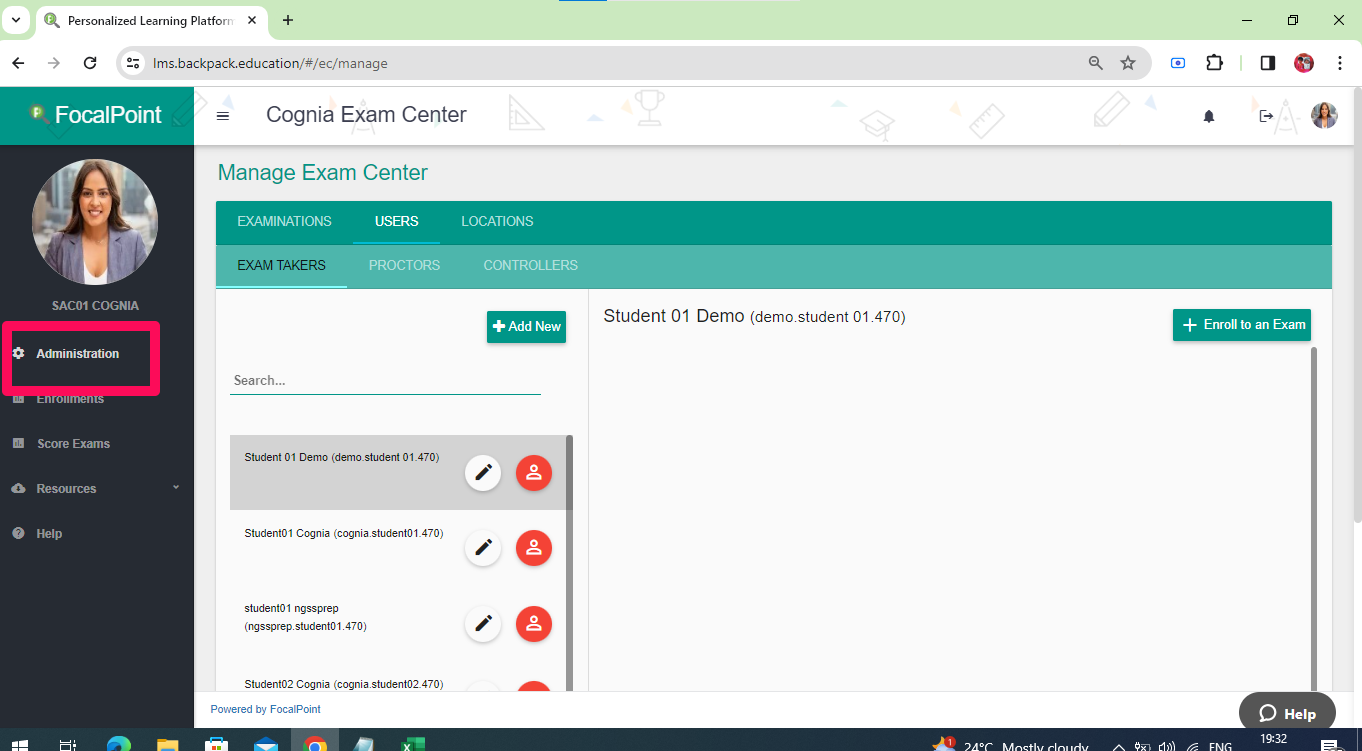The width and height of the screenshot is (1362, 751).
Task: Click the FocalPoint logo
Action: (x=97, y=115)
